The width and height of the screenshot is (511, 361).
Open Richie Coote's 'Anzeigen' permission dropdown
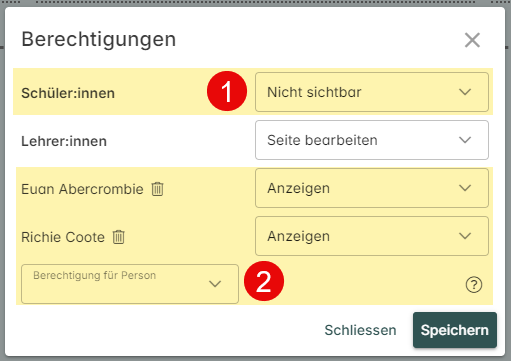[372, 236]
